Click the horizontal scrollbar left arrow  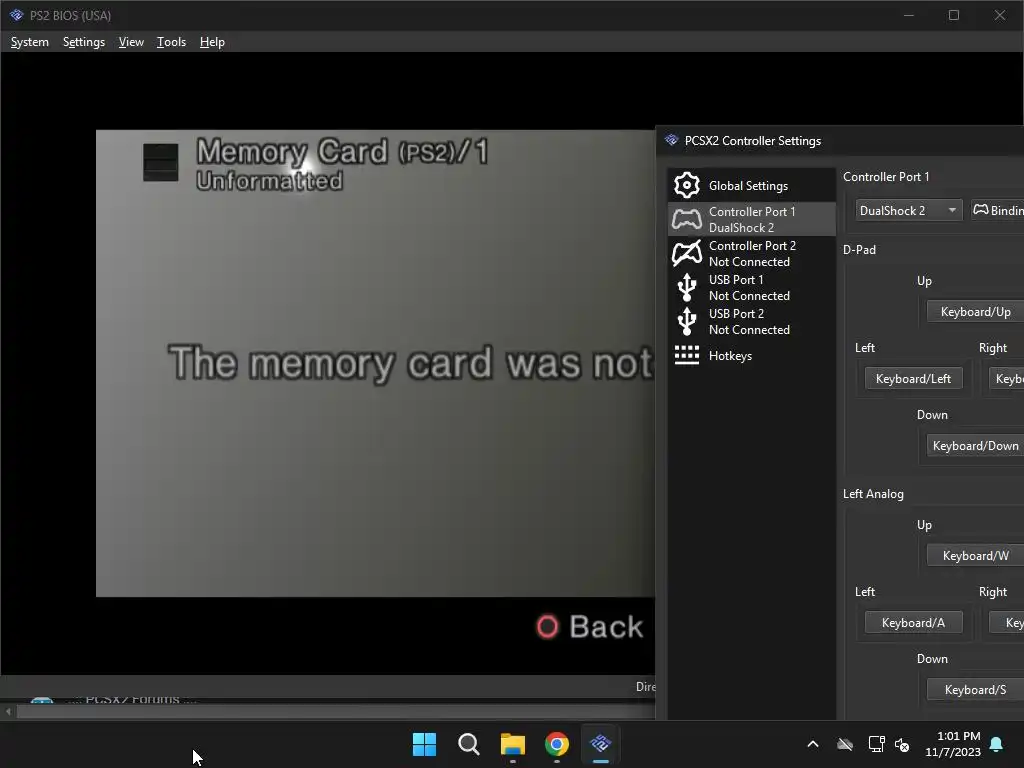pyautogui.click(x=8, y=712)
